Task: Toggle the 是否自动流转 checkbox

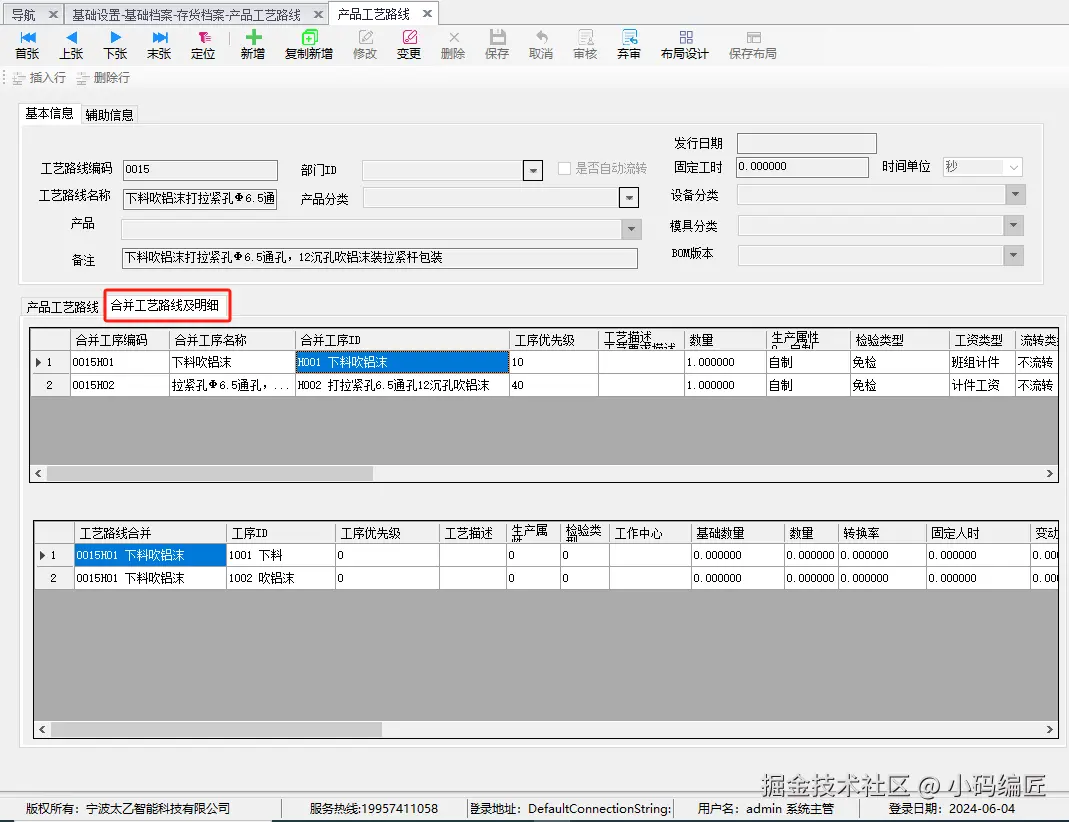Action: [564, 168]
